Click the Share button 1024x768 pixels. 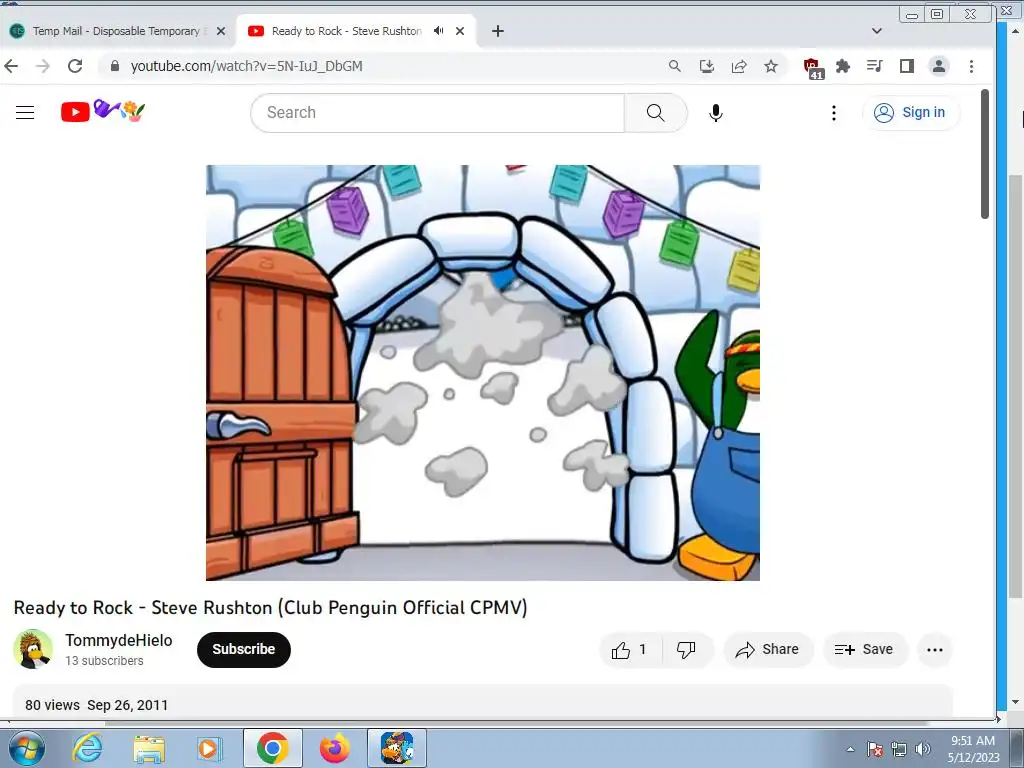(768, 650)
